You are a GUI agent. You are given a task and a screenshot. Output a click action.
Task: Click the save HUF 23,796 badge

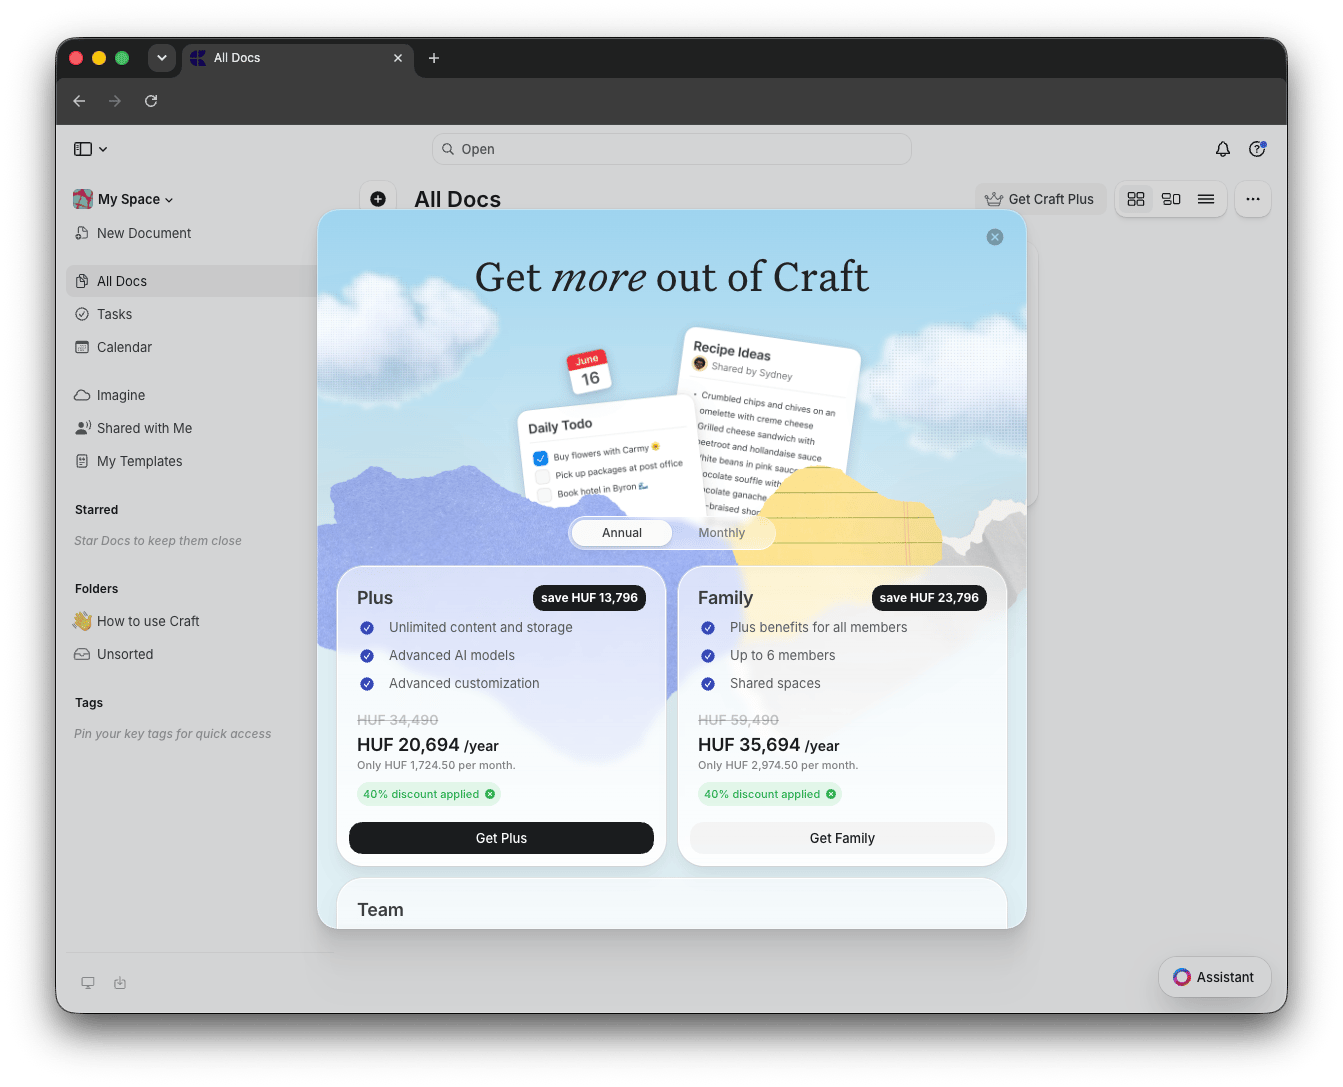click(x=929, y=598)
